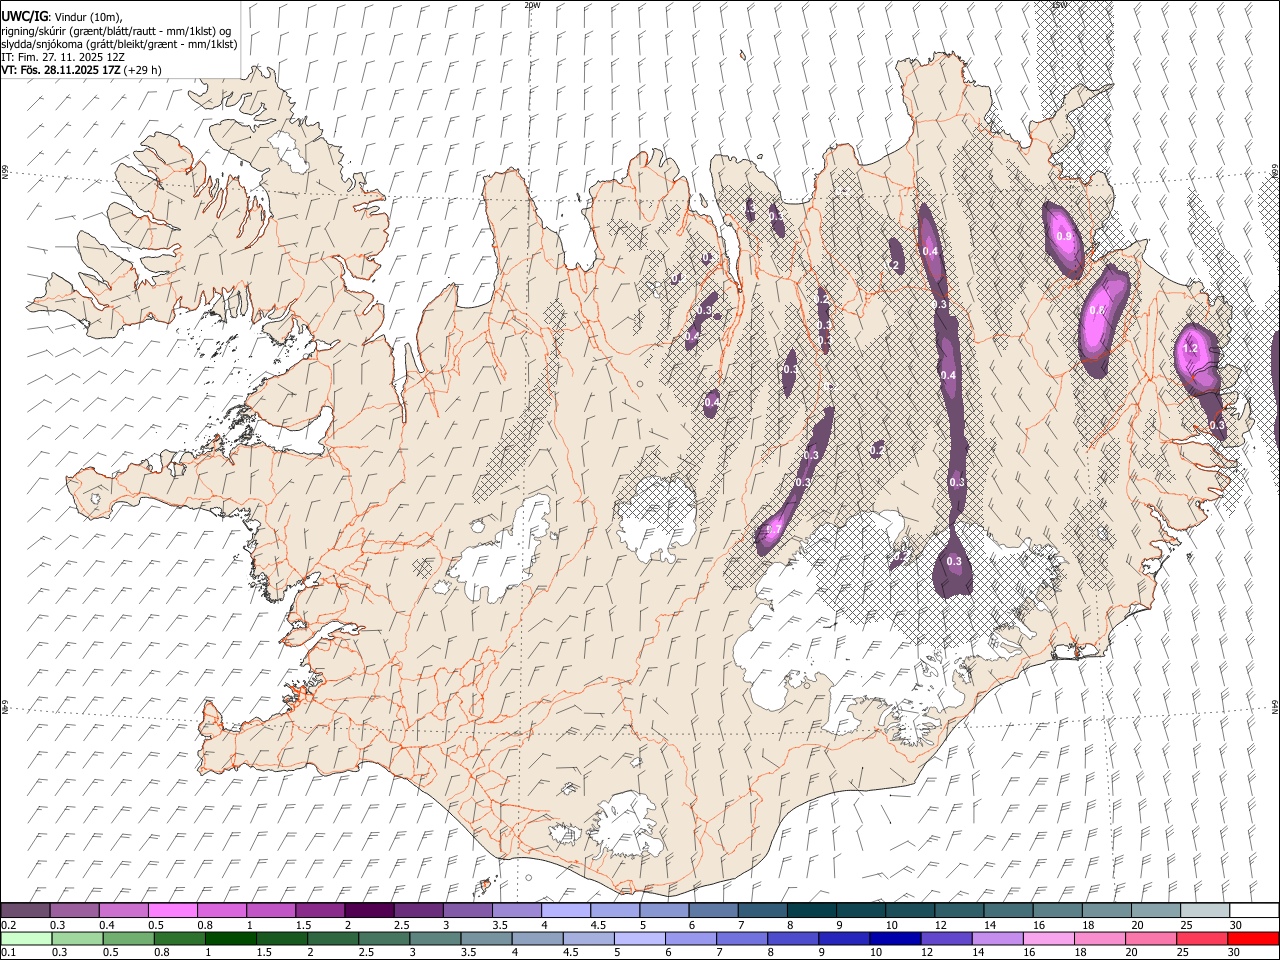The image size is (1280, 960).
Task: Click the pale green 0.1 rain legend swatch
Action: click(27, 939)
